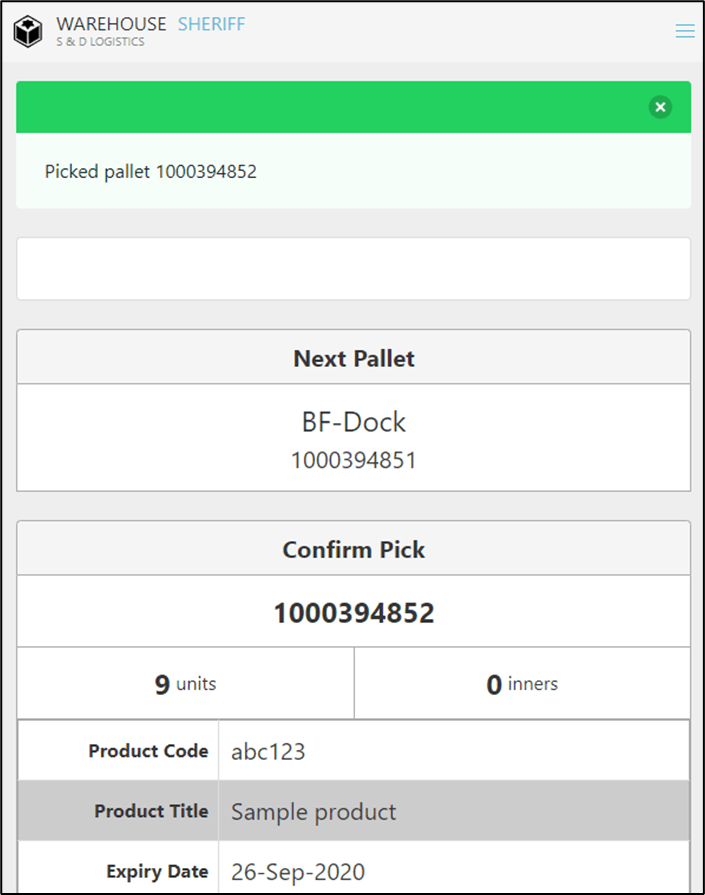705x895 pixels.
Task: Click the 9 units cell
Action: click(186, 684)
